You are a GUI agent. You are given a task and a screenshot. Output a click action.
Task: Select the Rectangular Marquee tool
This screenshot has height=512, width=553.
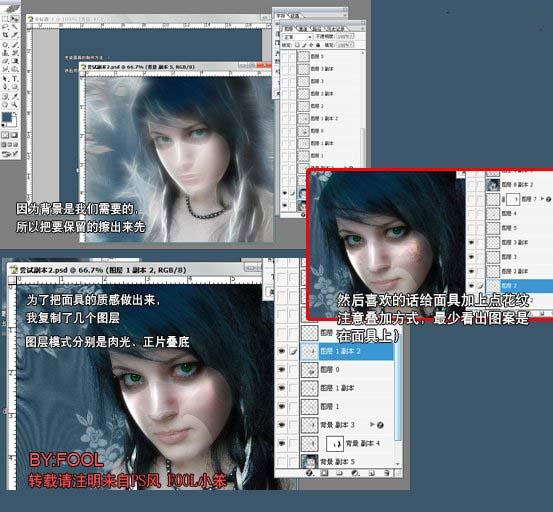pyautogui.click(x=5, y=18)
